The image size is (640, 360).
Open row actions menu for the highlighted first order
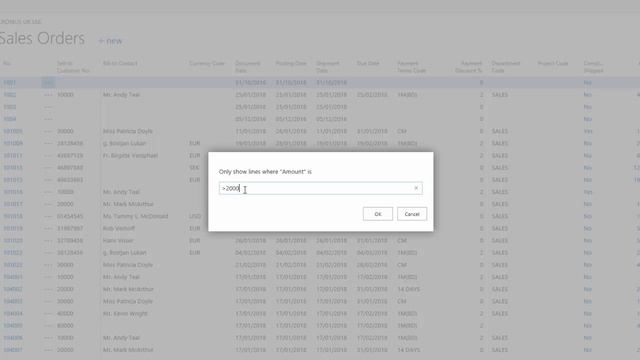click(x=48, y=82)
